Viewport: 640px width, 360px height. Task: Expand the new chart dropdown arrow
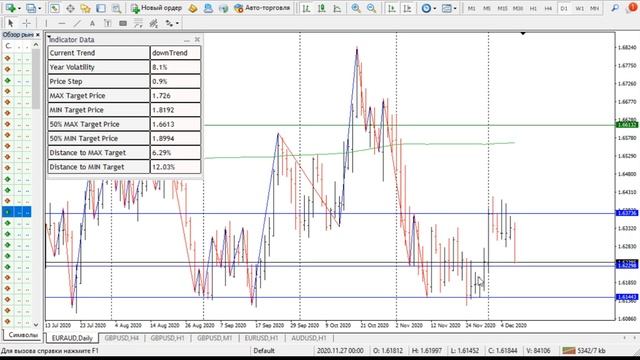(x=19, y=8)
